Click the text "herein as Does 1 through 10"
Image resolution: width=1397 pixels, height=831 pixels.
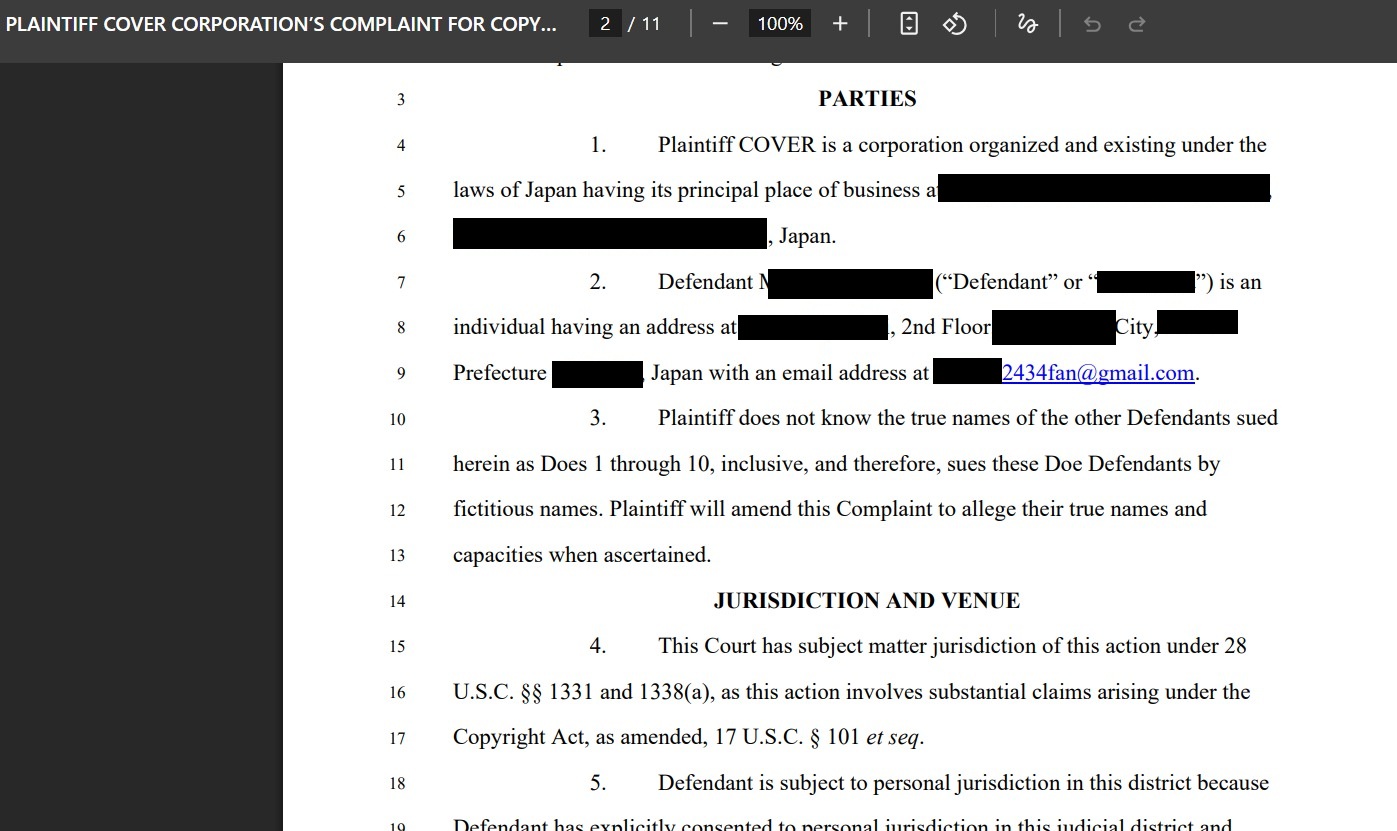582,464
